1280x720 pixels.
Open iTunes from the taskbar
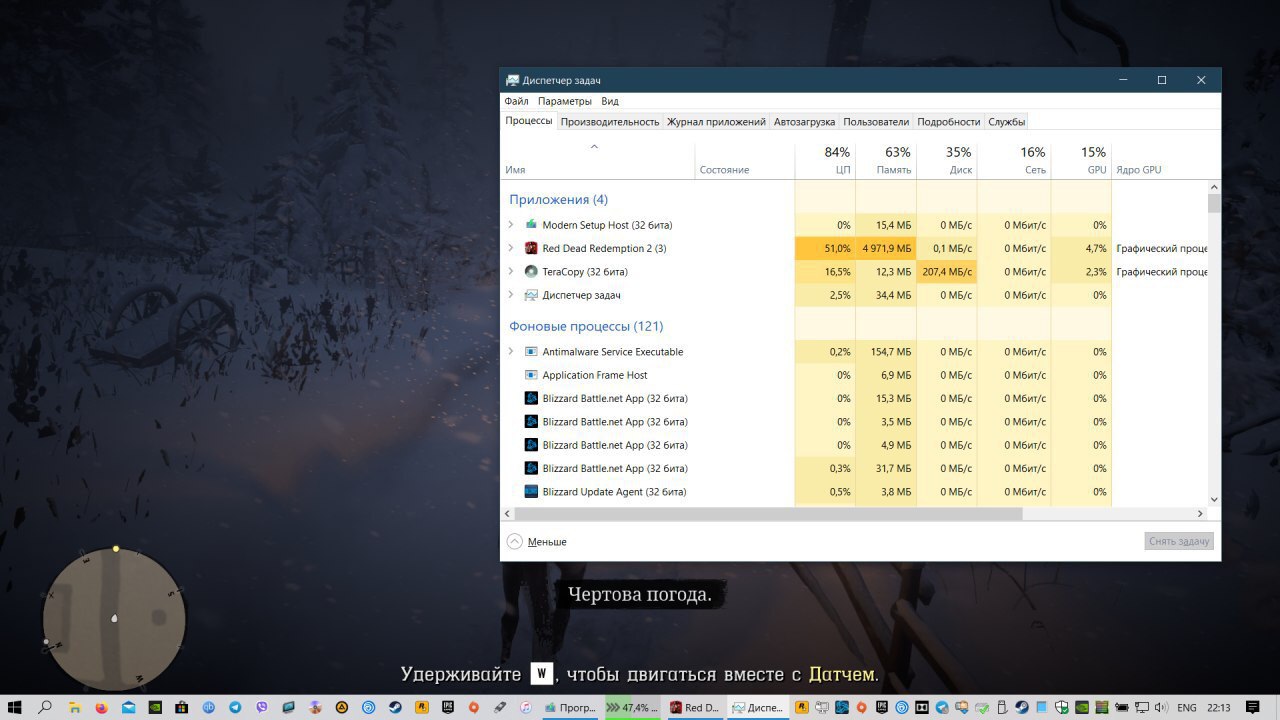525,707
